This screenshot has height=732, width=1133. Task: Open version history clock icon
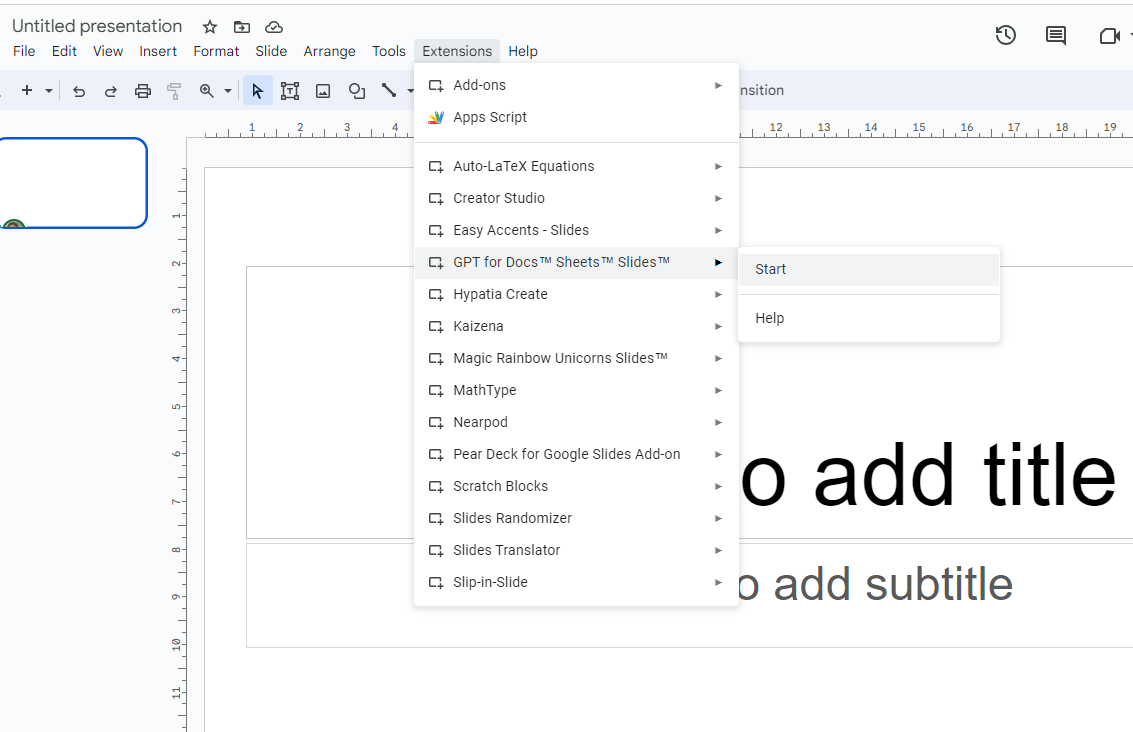[x=1006, y=35]
